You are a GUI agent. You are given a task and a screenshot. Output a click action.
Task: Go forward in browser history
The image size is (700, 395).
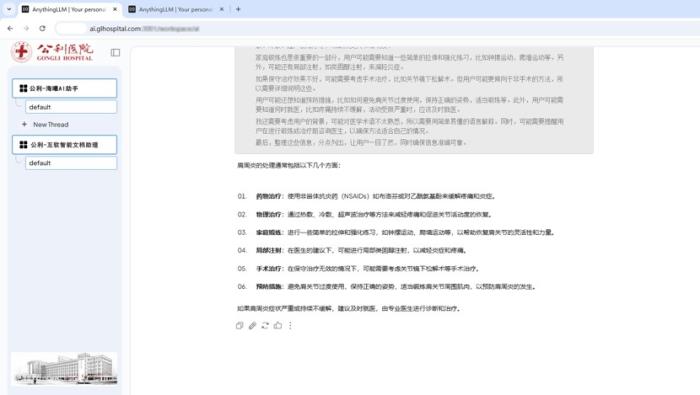click(x=26, y=28)
